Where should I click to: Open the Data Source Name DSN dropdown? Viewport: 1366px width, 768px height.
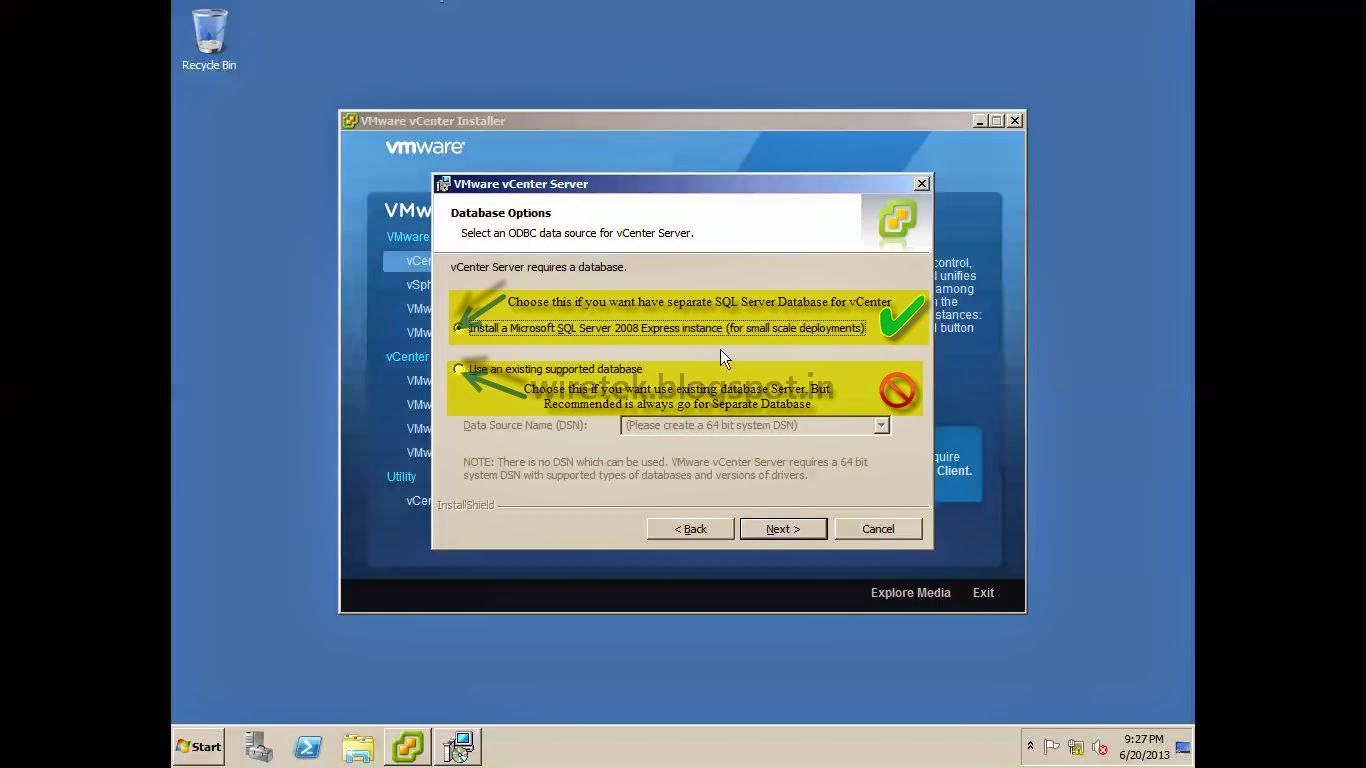[881, 425]
